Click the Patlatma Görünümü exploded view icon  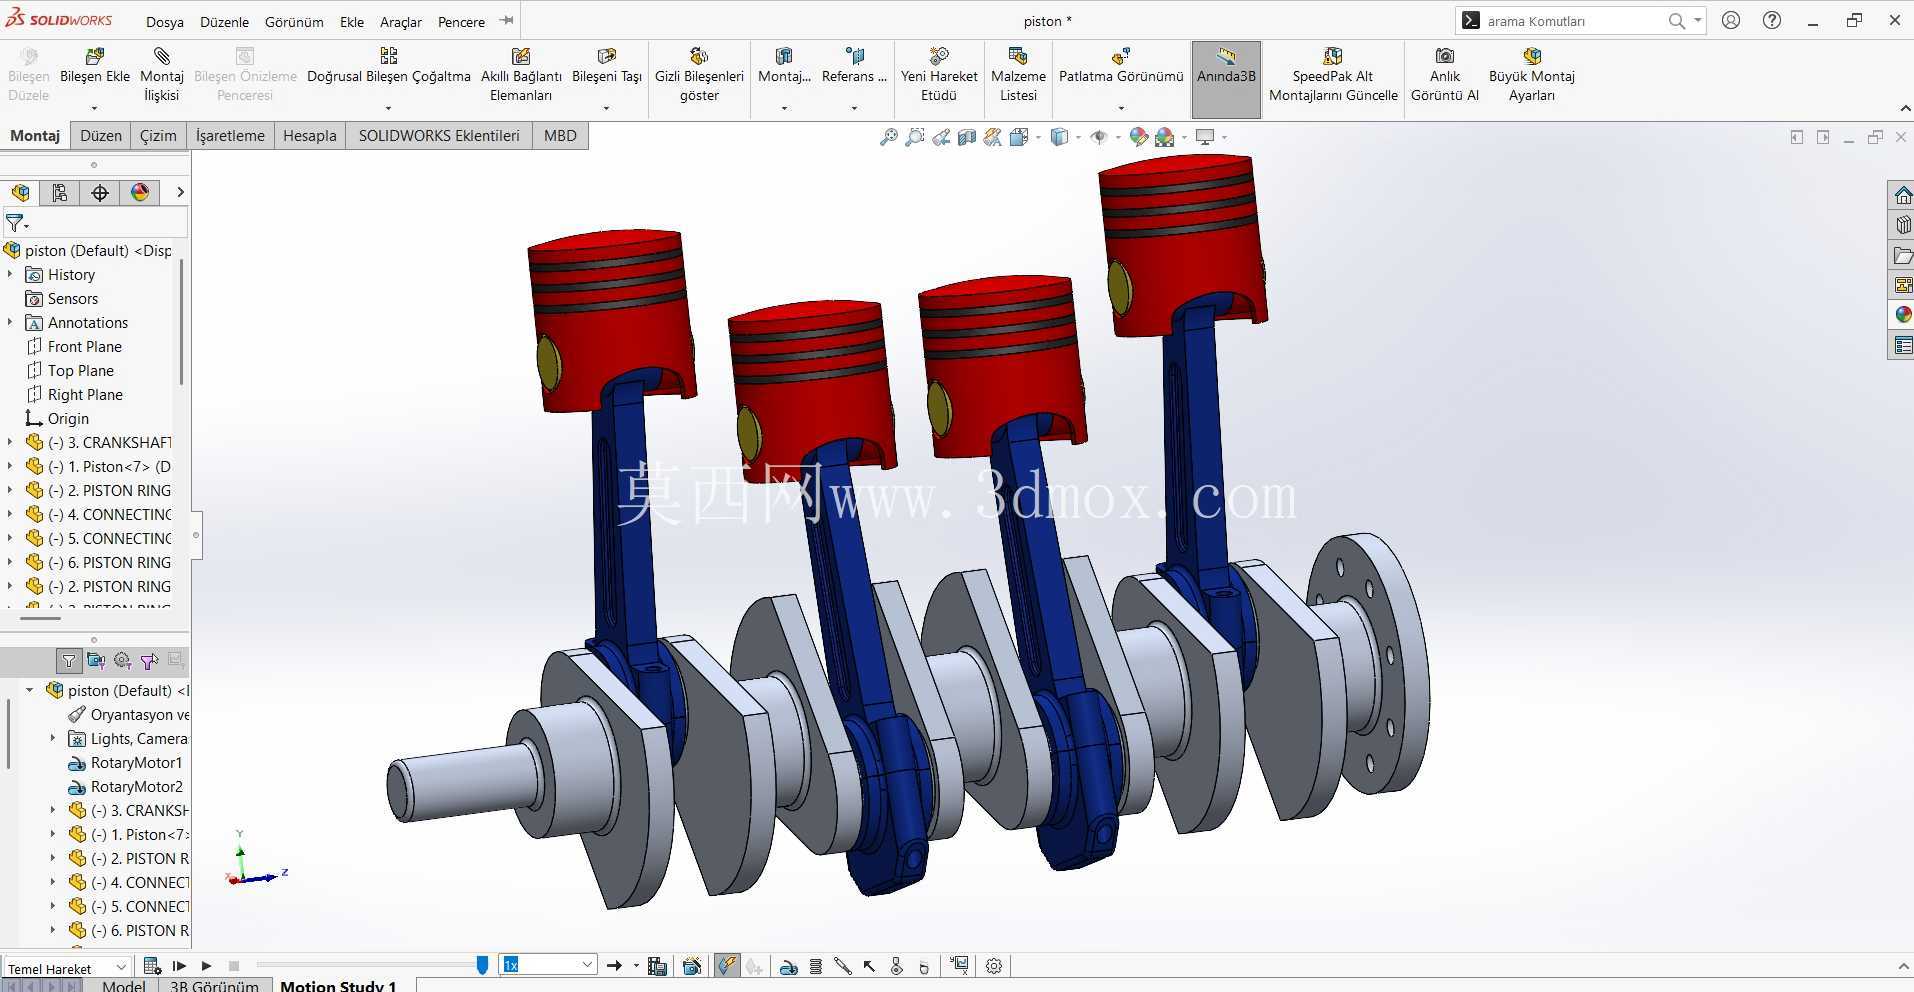click(x=1121, y=56)
